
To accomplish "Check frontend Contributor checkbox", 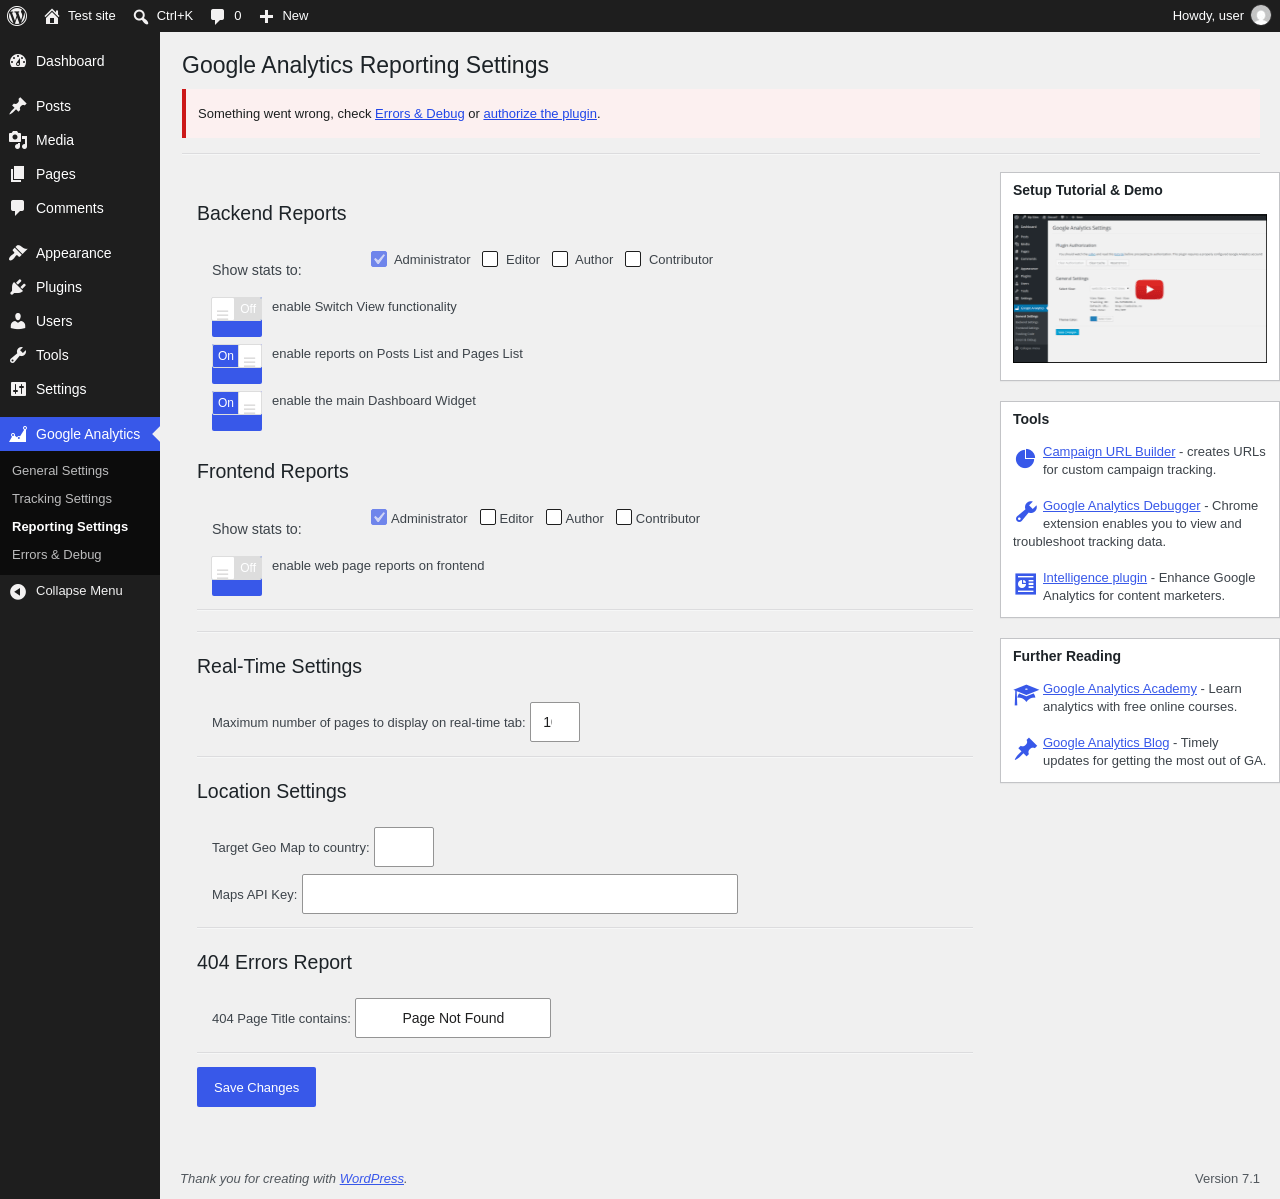I will click(x=624, y=517).
